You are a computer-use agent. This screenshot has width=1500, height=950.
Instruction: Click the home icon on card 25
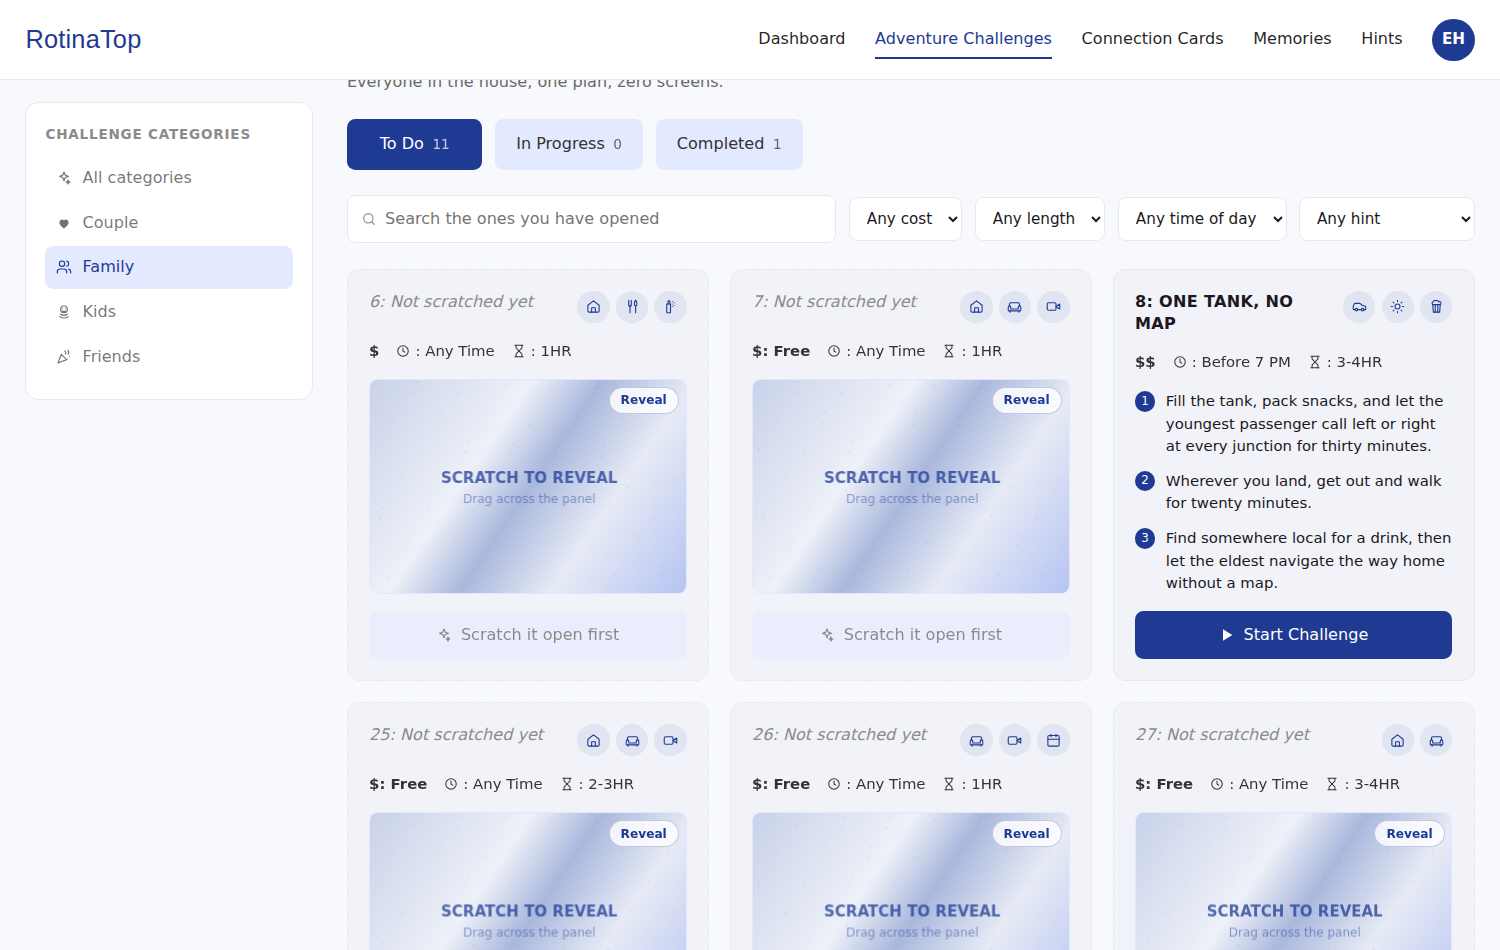point(593,740)
